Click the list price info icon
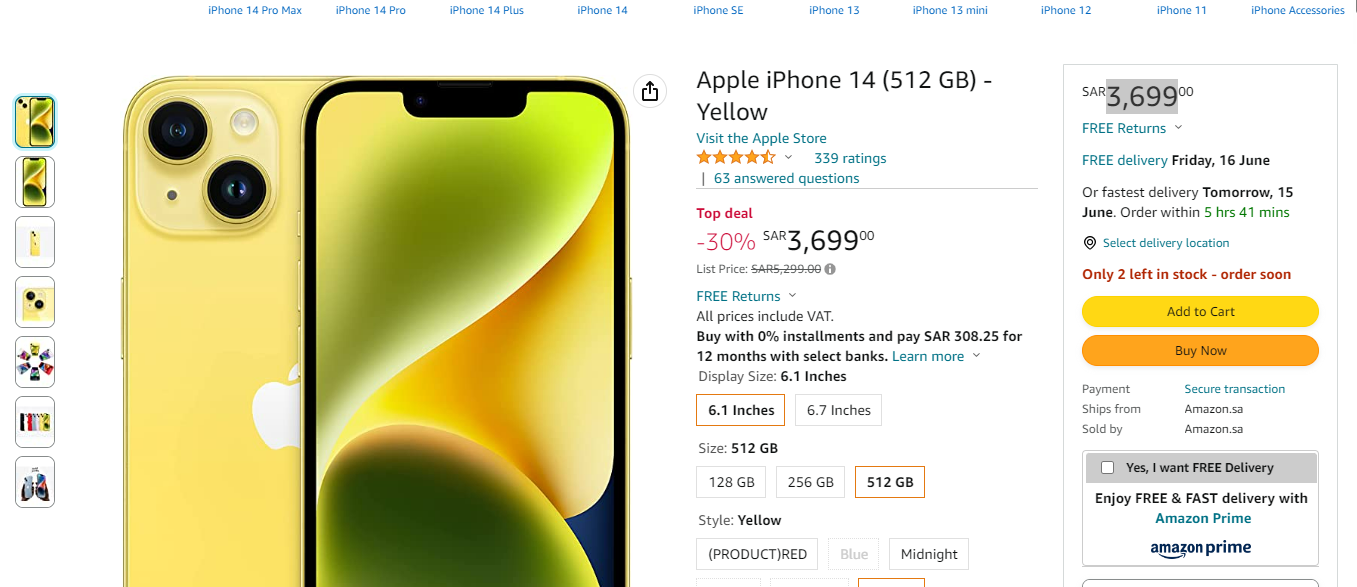 tap(830, 269)
